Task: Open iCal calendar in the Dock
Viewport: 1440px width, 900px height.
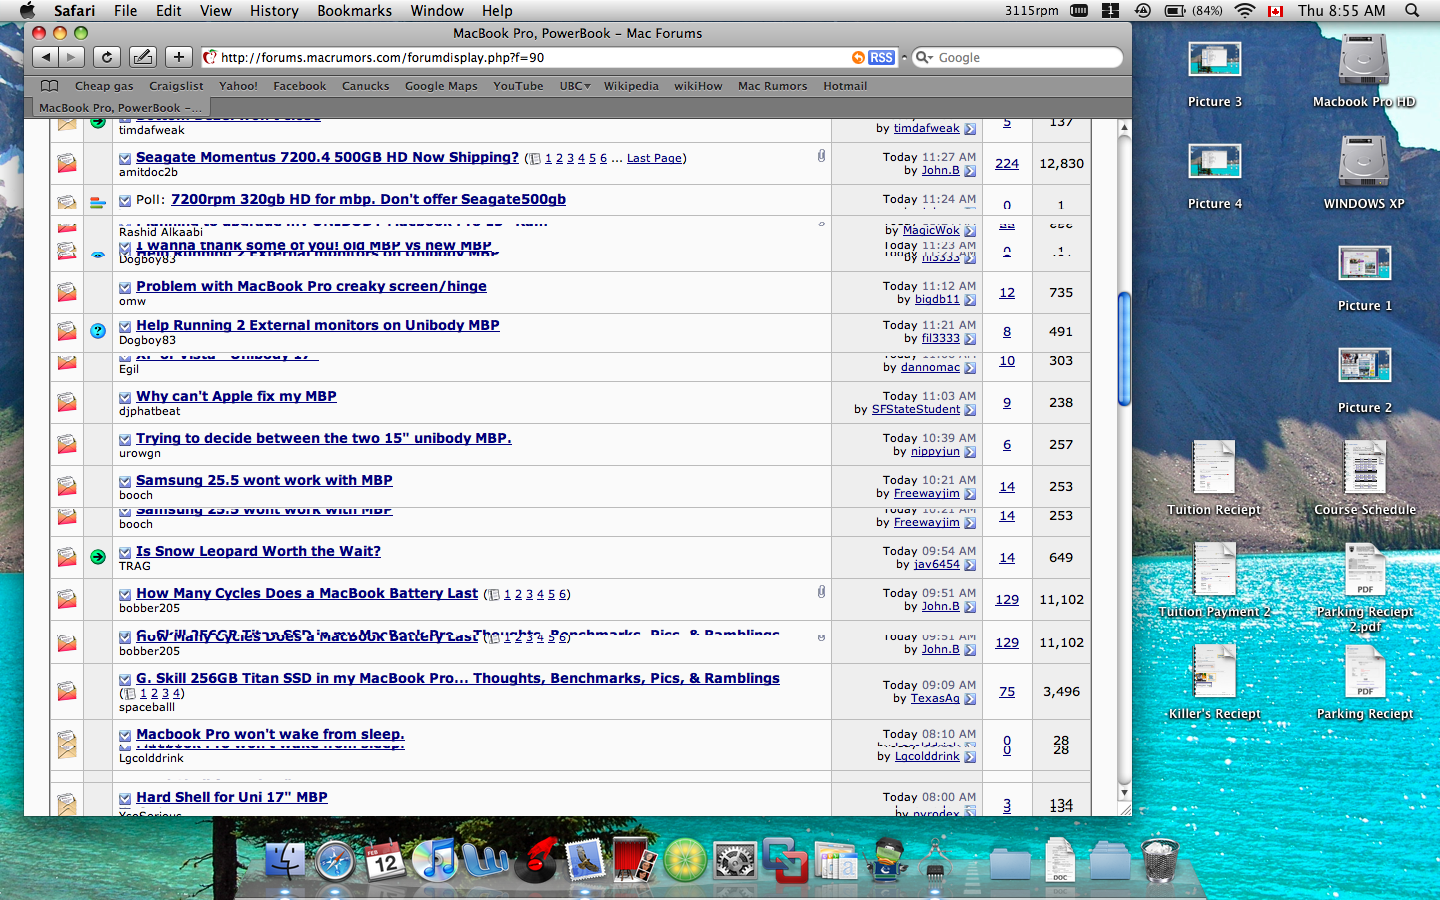Action: [x=385, y=859]
